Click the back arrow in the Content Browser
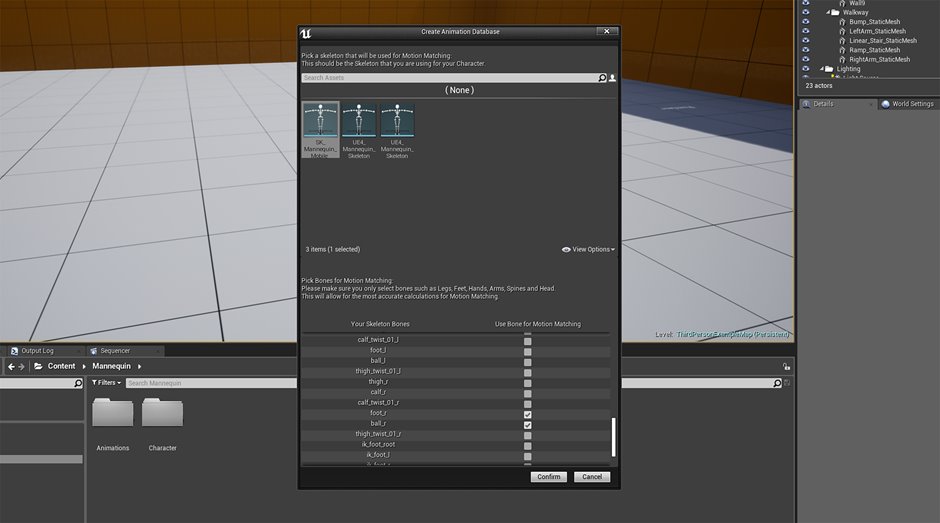Screen dimensions: 940x523 [x=11, y=366]
